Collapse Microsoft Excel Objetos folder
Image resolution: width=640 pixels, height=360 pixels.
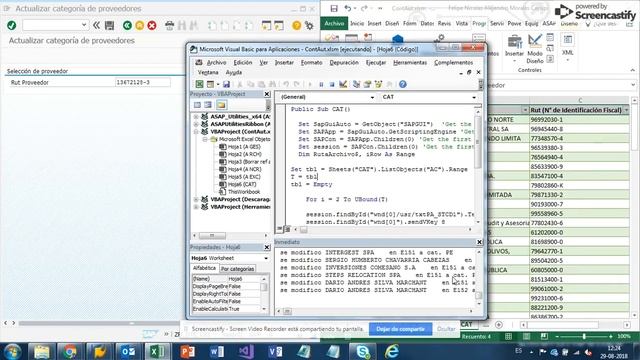click(205, 140)
